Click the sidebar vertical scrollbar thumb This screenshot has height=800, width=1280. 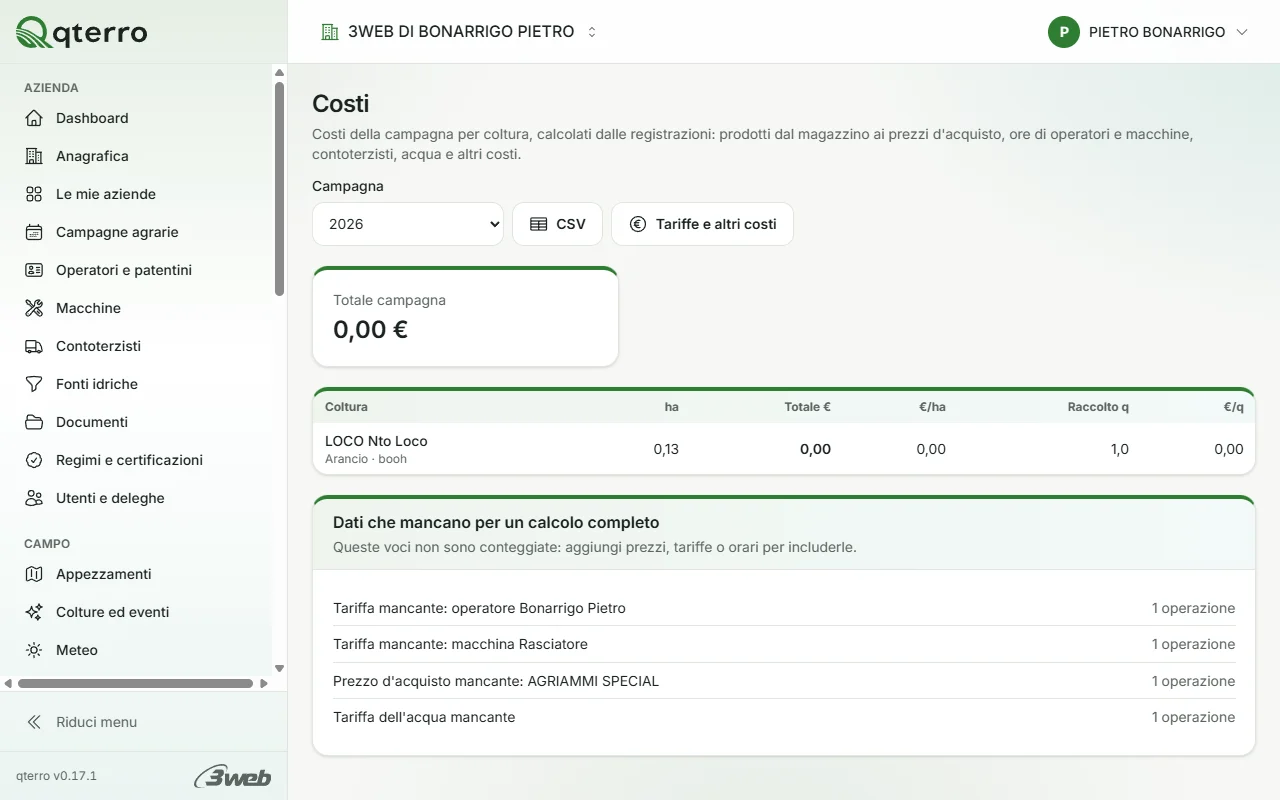(280, 188)
